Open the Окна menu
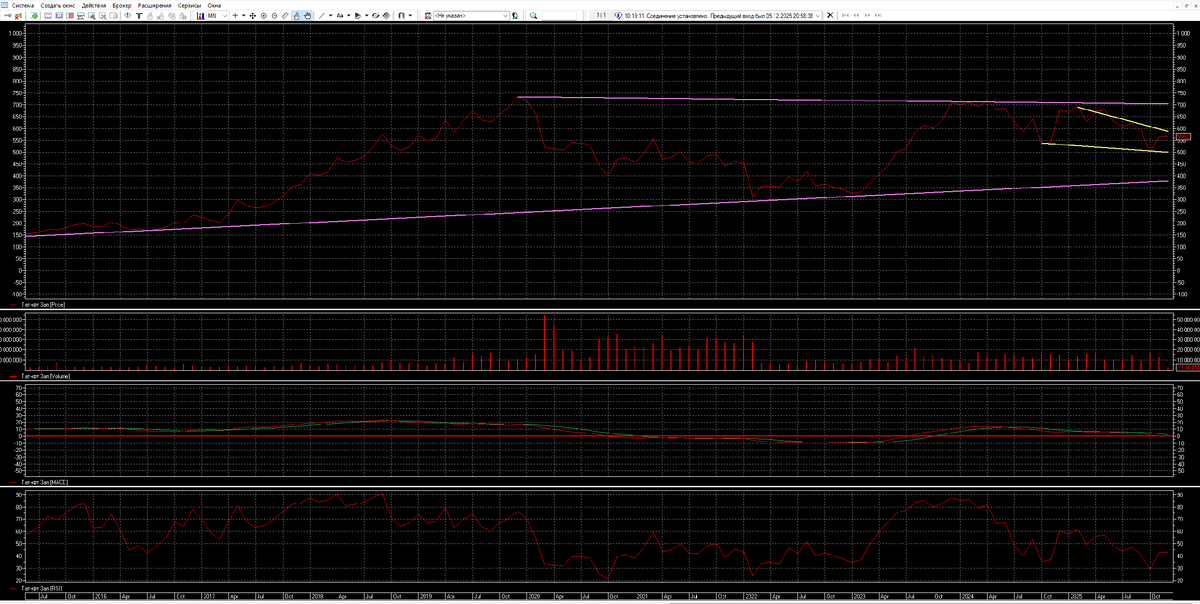The image size is (1200, 604). (214, 5)
